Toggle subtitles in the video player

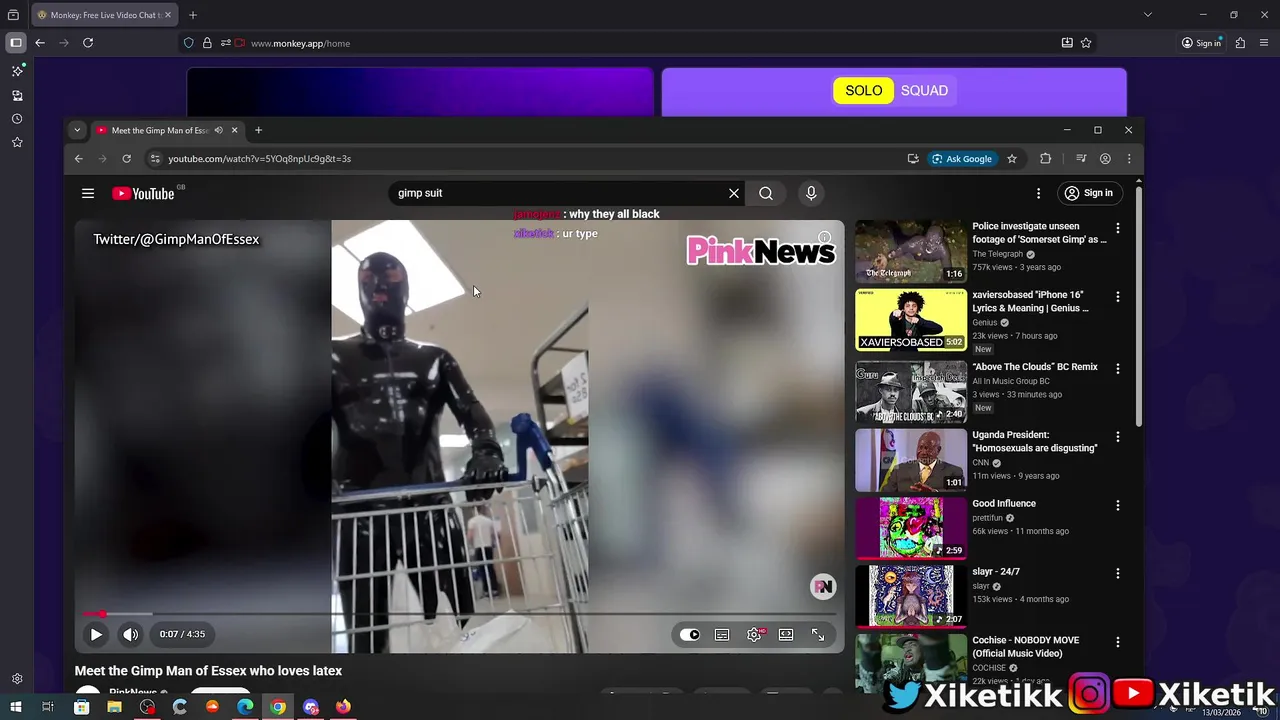tap(722, 634)
